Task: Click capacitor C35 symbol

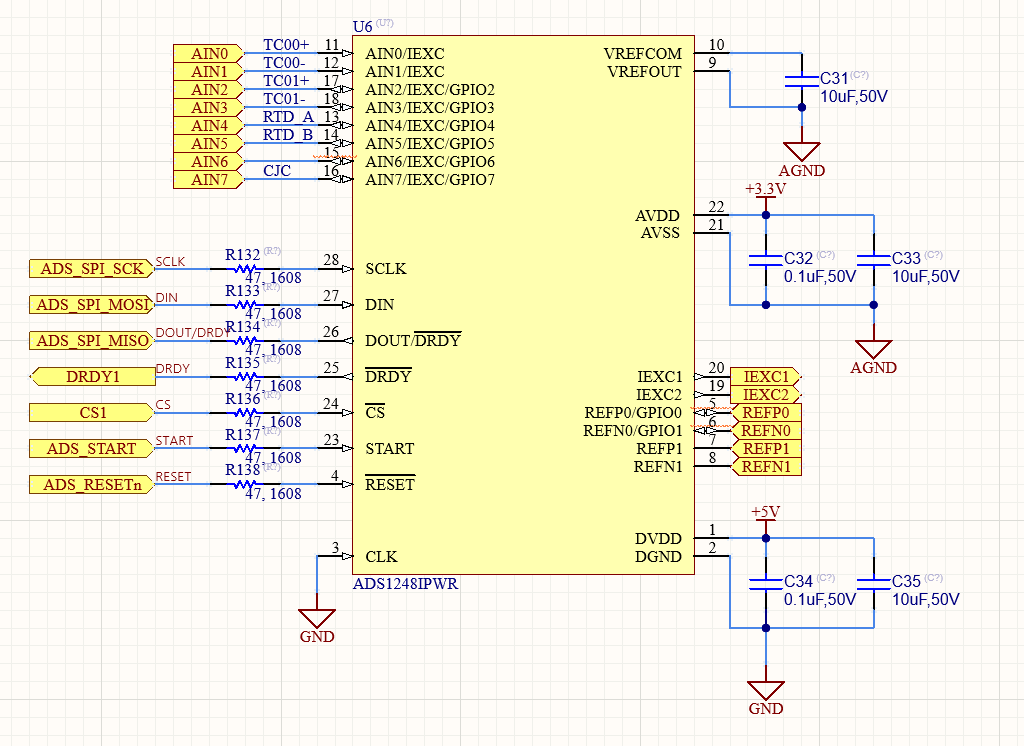Action: 873,583
